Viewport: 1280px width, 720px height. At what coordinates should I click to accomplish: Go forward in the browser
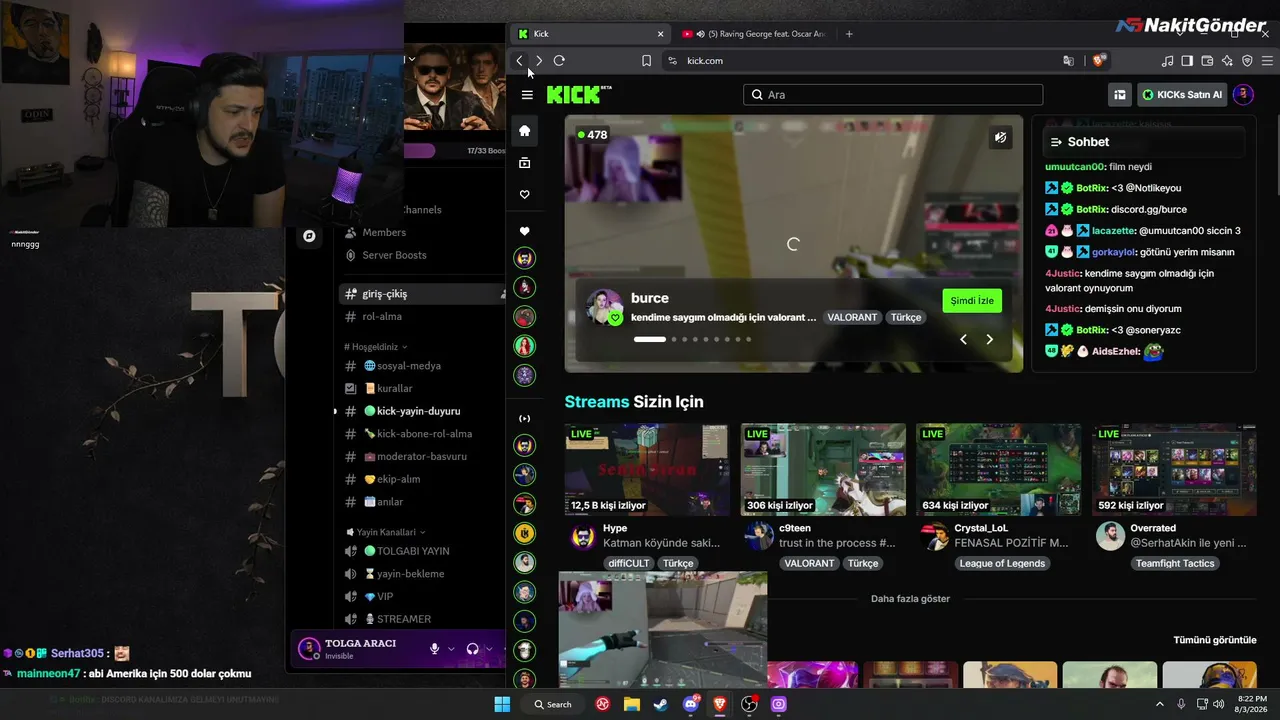[539, 61]
